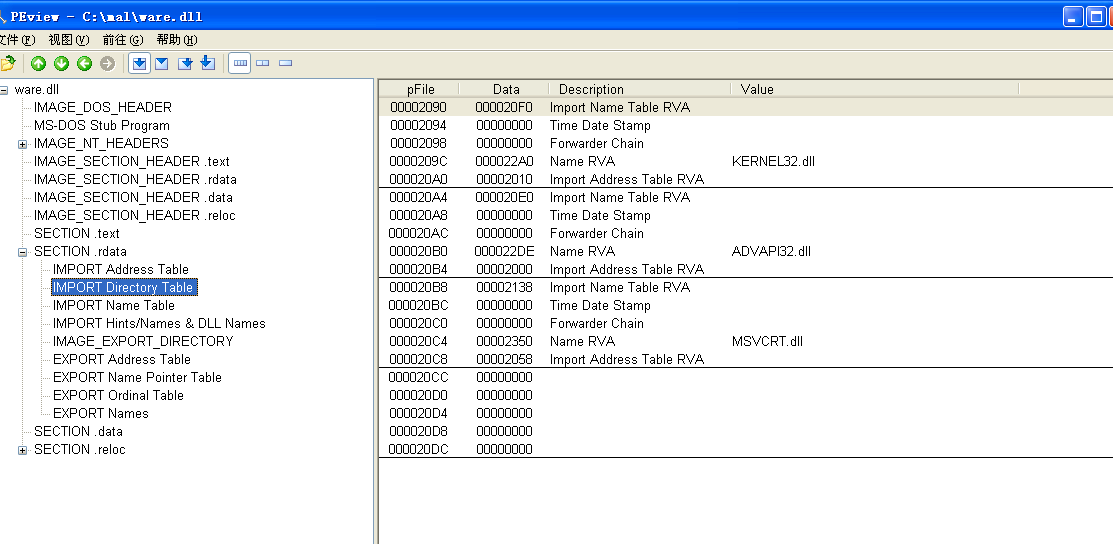The width and height of the screenshot is (1113, 544).
Task: Click the green back arrow toolbar icon
Action: pyautogui.click(x=84, y=64)
